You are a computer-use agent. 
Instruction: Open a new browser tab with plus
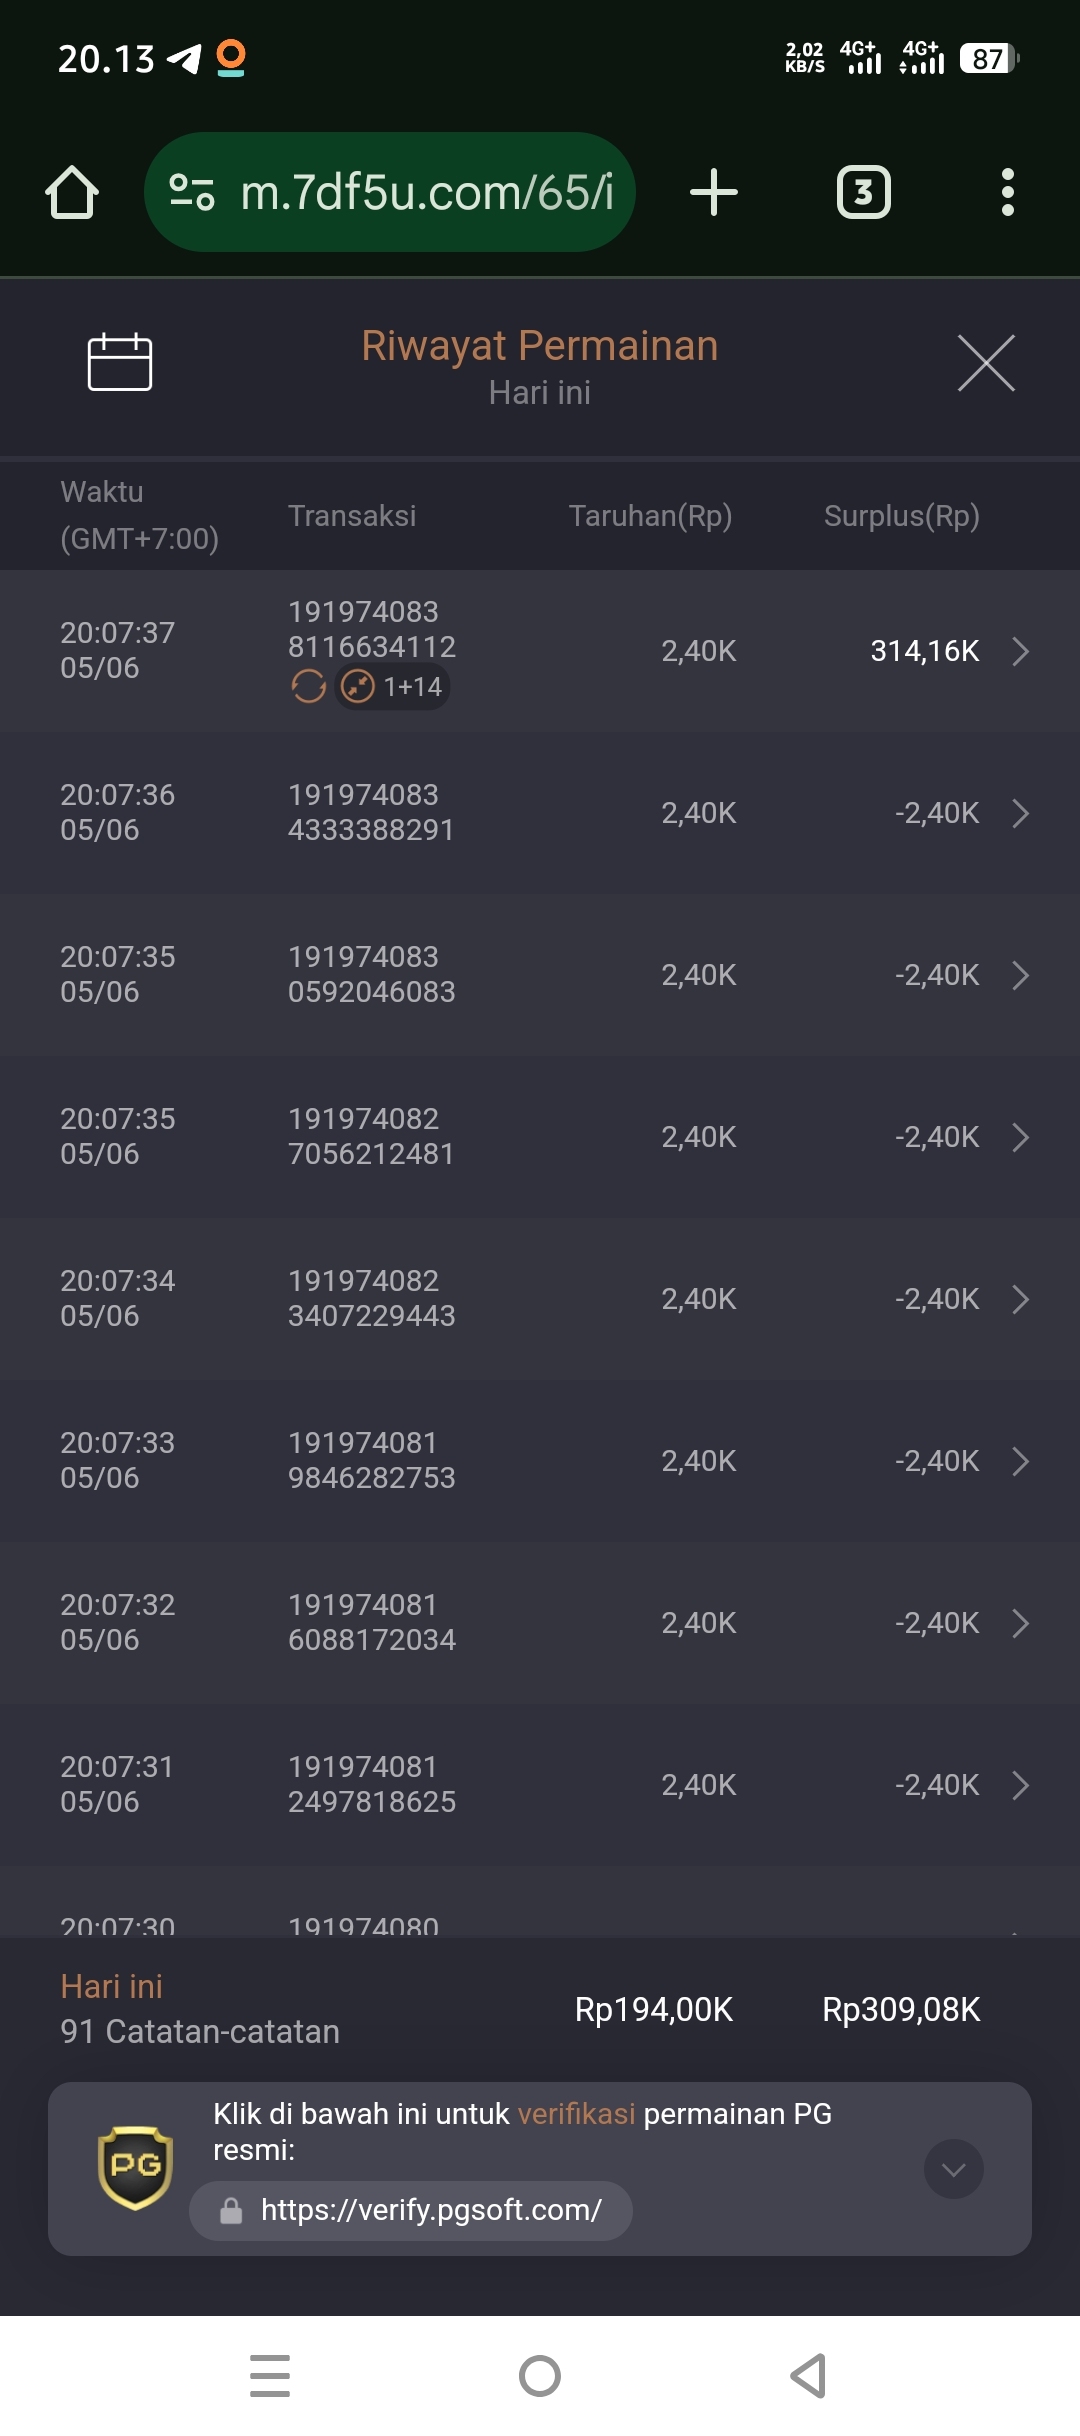[x=714, y=192]
